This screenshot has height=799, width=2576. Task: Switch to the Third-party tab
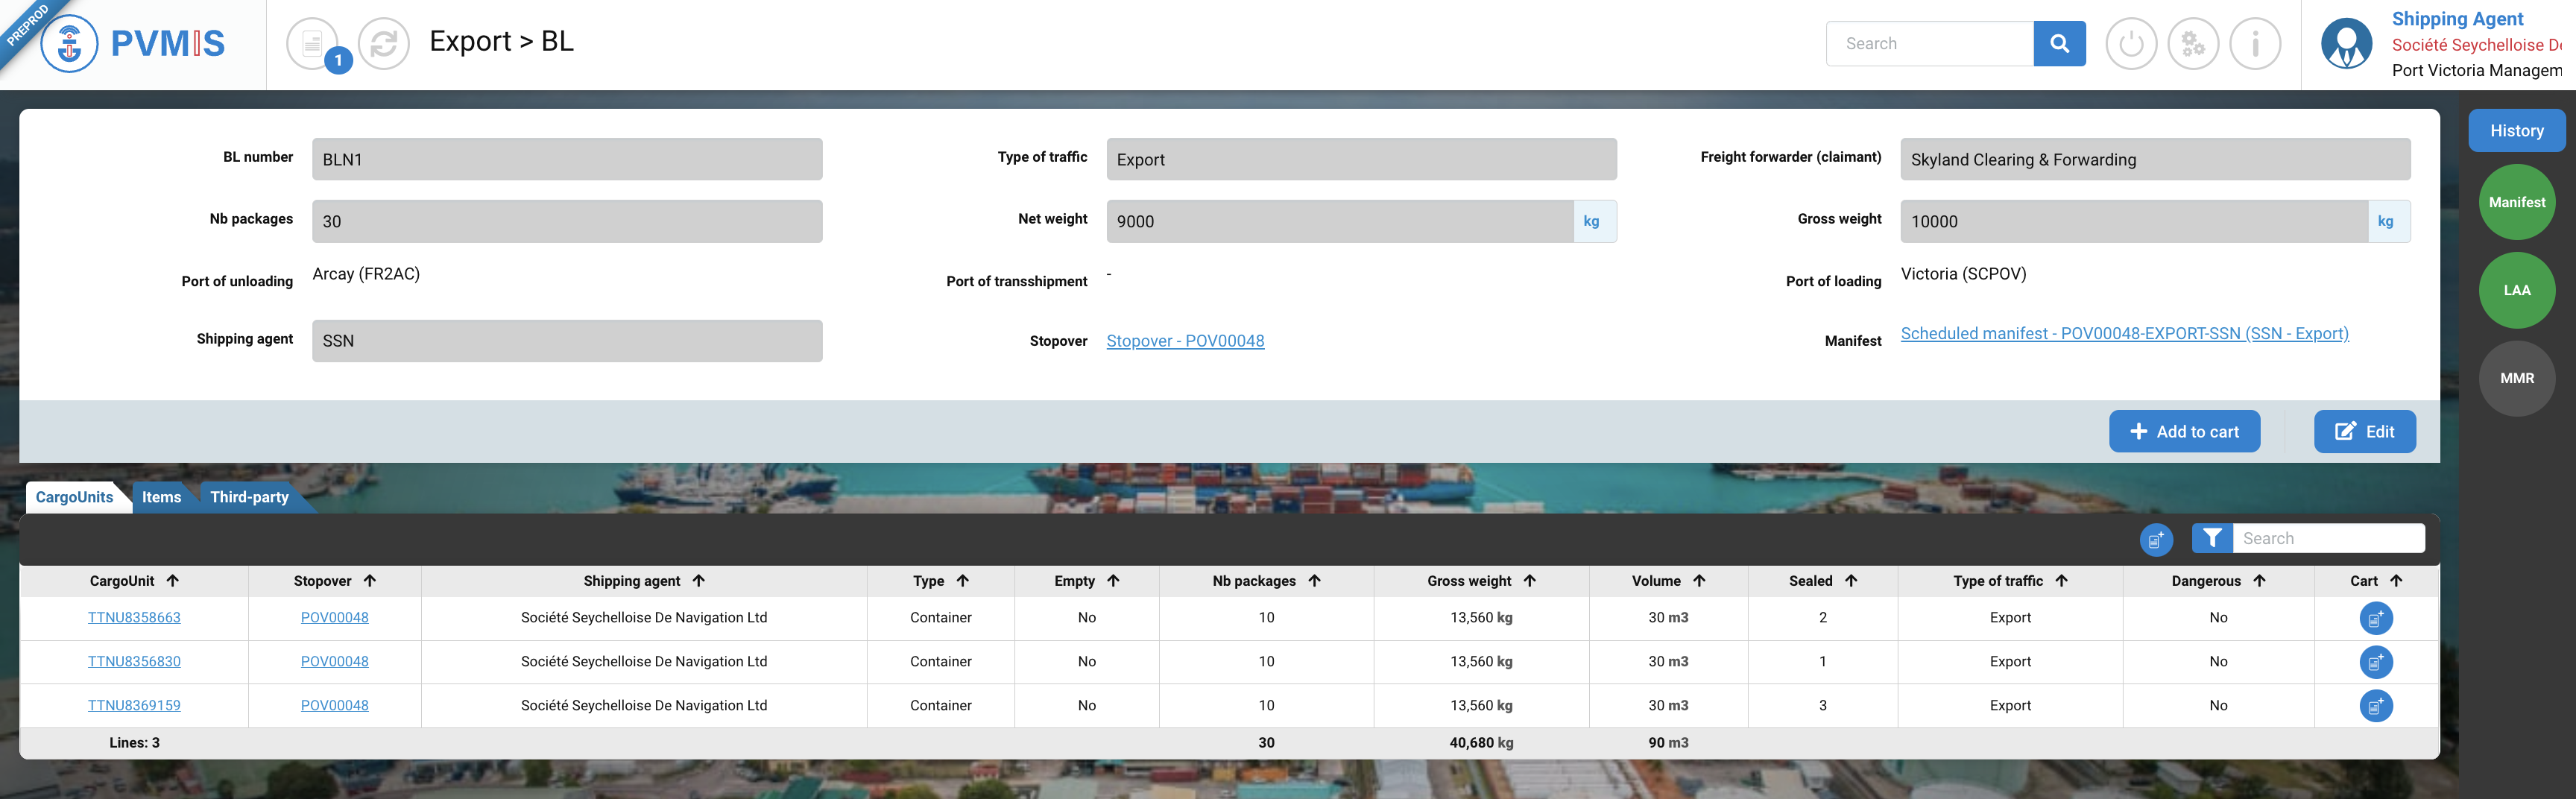[249, 497]
